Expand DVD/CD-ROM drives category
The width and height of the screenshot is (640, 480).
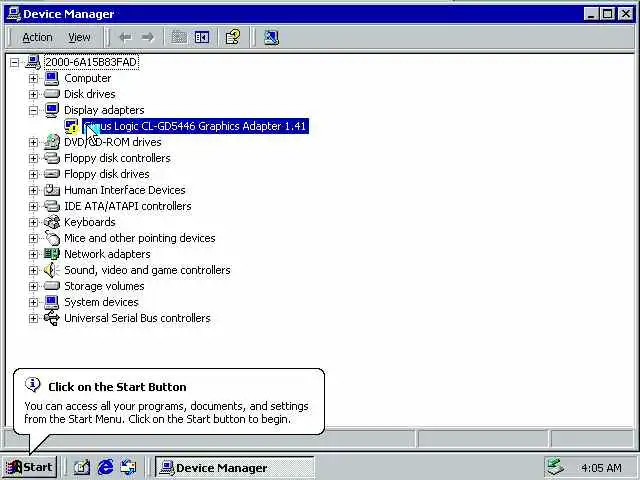(x=33, y=142)
